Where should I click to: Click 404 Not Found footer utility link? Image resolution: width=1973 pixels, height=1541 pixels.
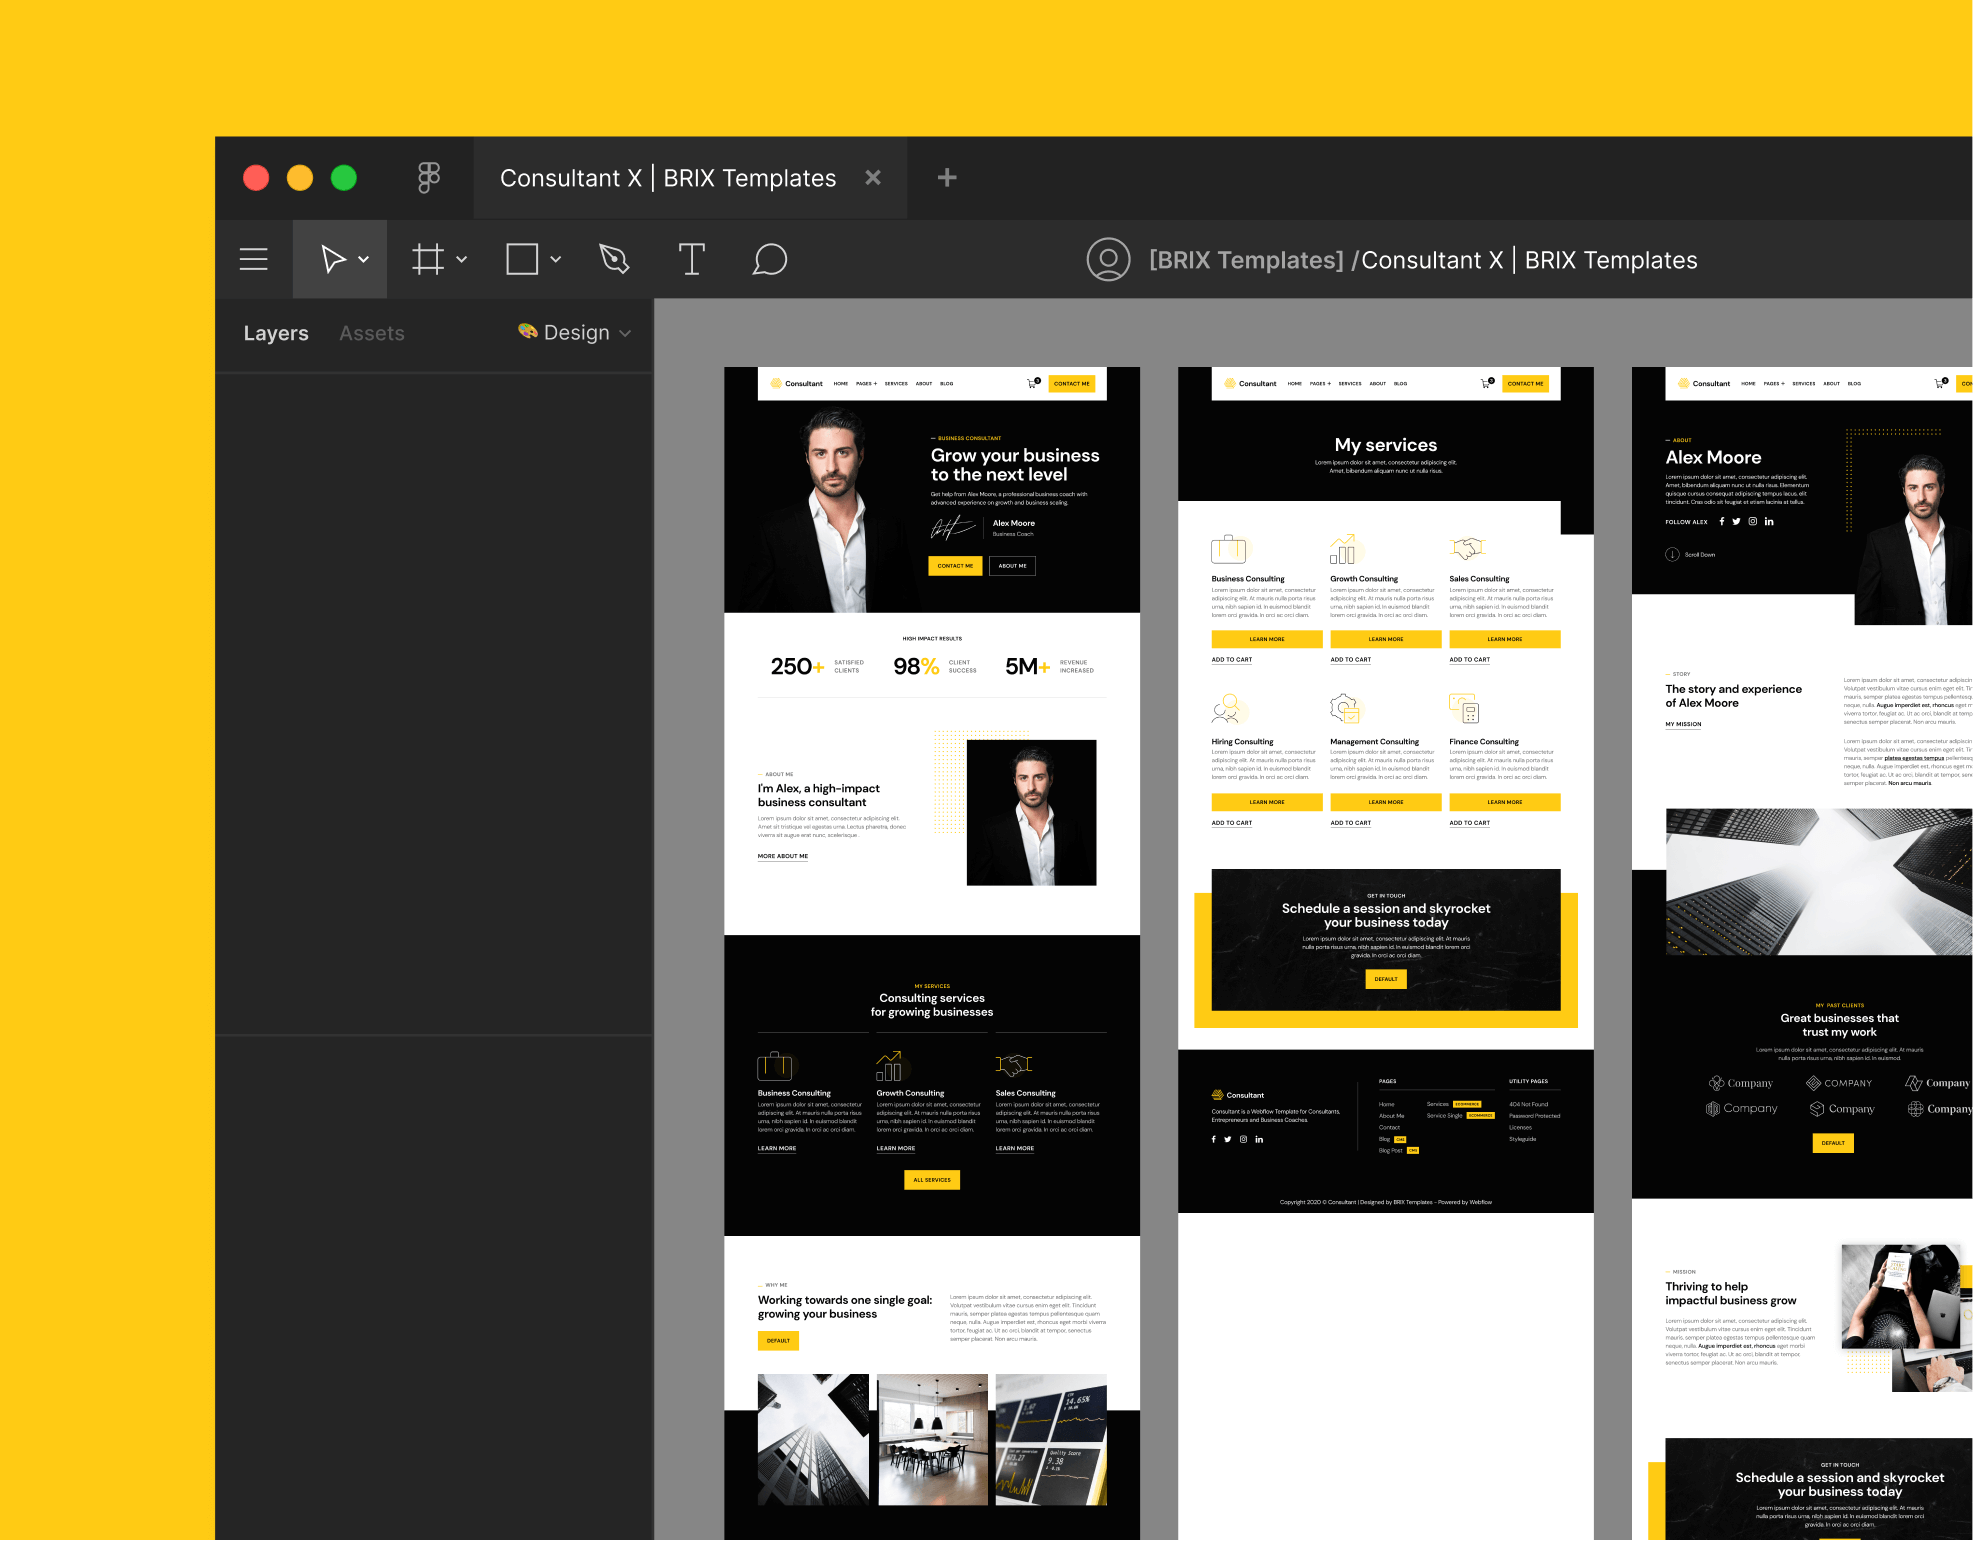tap(1528, 1104)
